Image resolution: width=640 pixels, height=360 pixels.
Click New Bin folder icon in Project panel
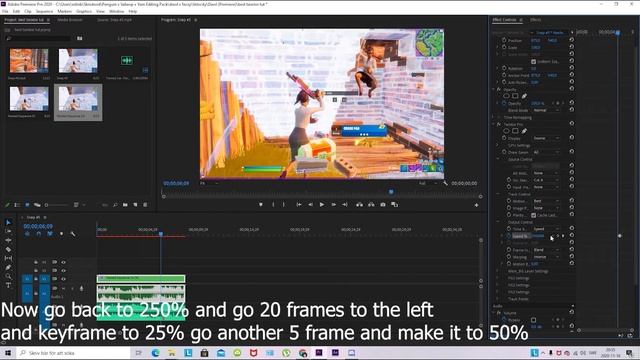pos(125,205)
